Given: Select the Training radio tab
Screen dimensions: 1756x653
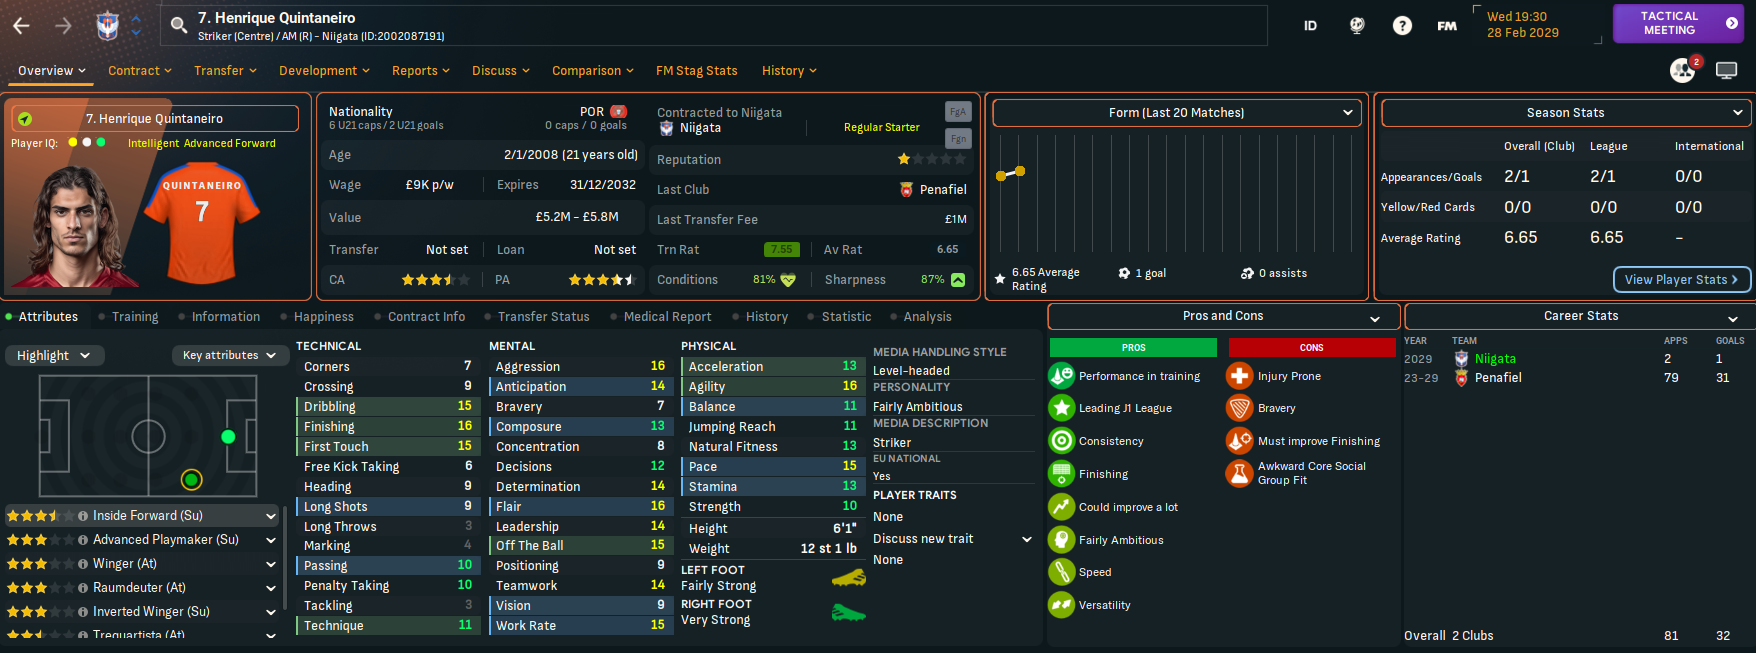Looking at the screenshot, I should coord(134,317).
